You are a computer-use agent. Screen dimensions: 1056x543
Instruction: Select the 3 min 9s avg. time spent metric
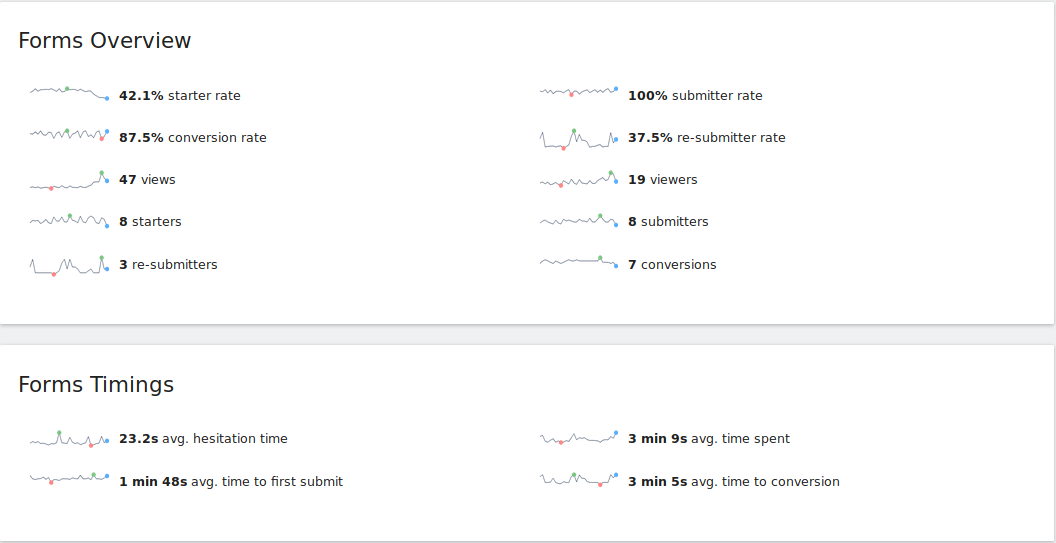[x=709, y=439]
